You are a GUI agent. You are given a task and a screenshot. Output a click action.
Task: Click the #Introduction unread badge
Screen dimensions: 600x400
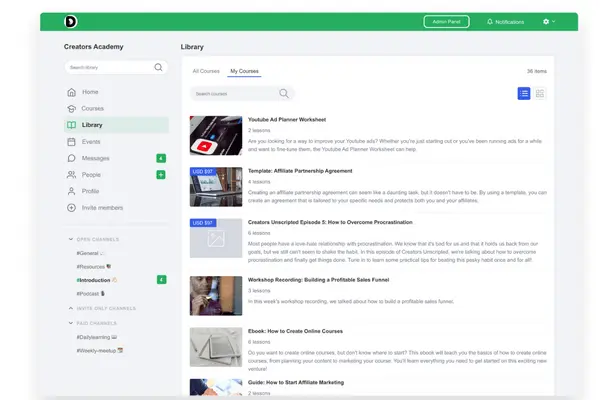coord(161,280)
